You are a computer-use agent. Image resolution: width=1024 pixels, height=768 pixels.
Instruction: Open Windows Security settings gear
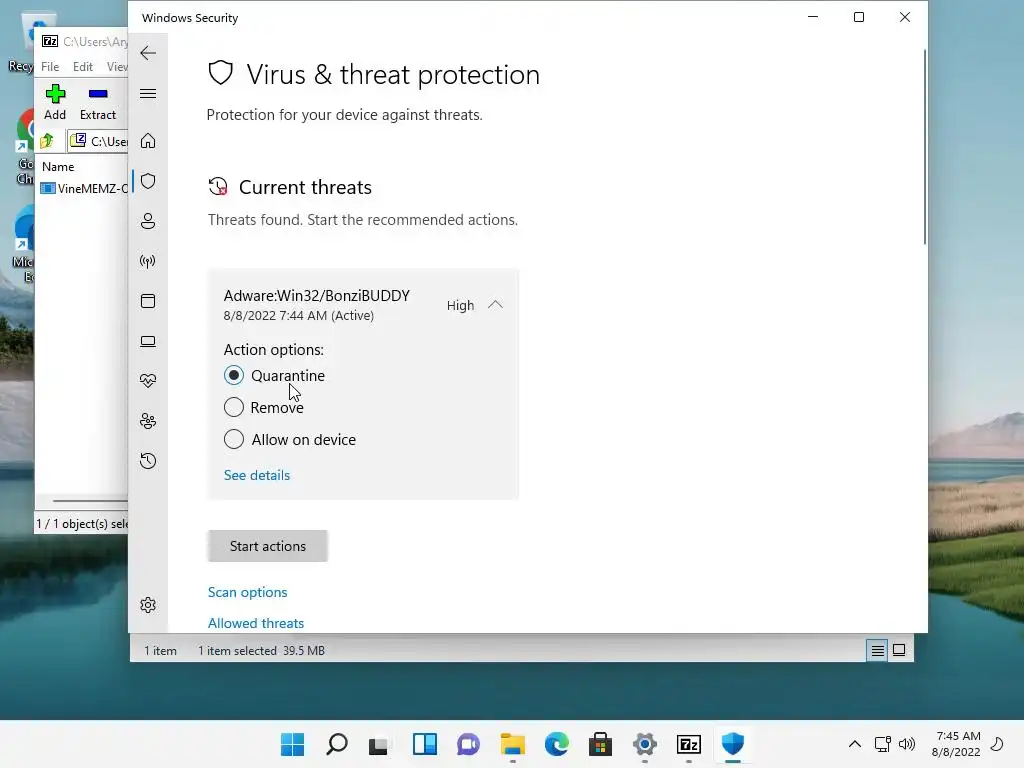(x=148, y=605)
